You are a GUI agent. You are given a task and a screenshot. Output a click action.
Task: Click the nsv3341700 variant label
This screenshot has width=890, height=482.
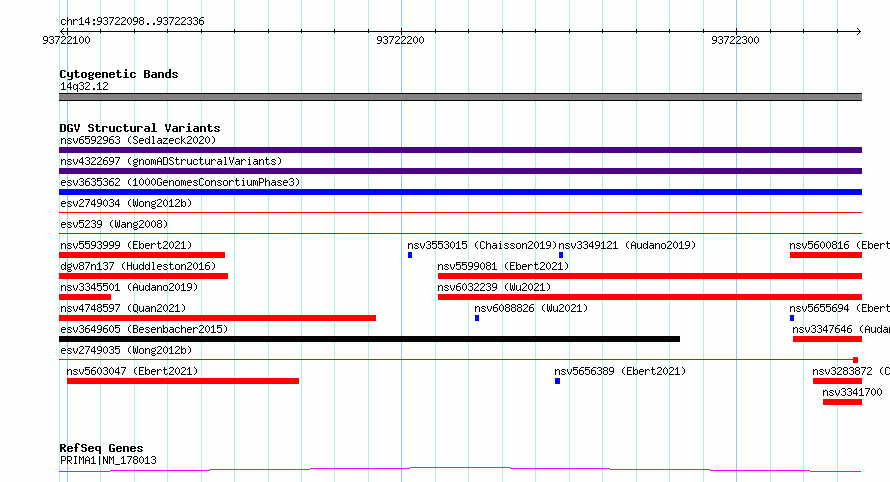853,392
